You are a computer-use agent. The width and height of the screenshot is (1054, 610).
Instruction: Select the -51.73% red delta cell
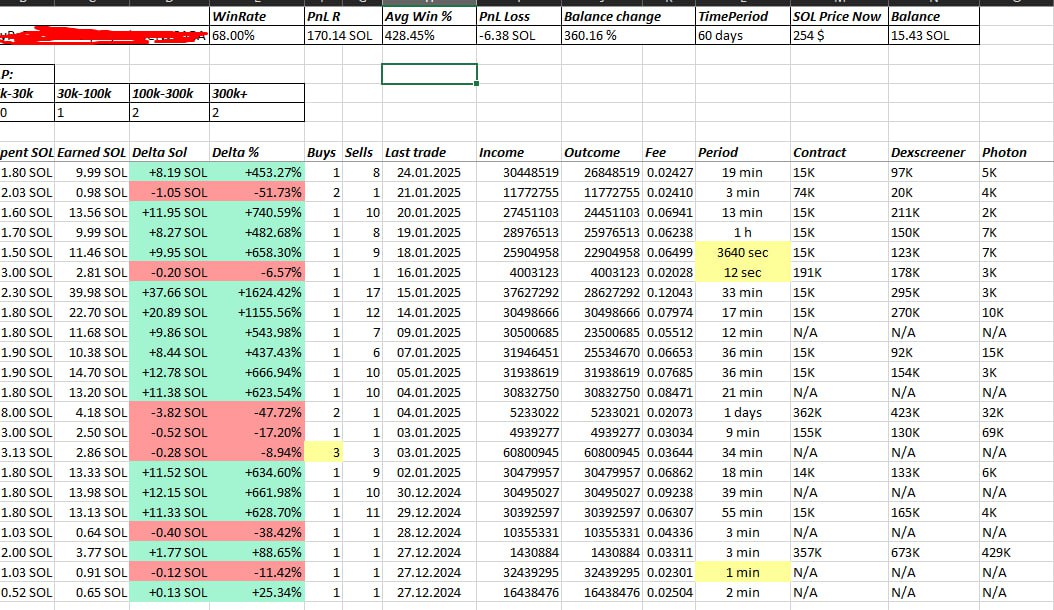[255, 192]
